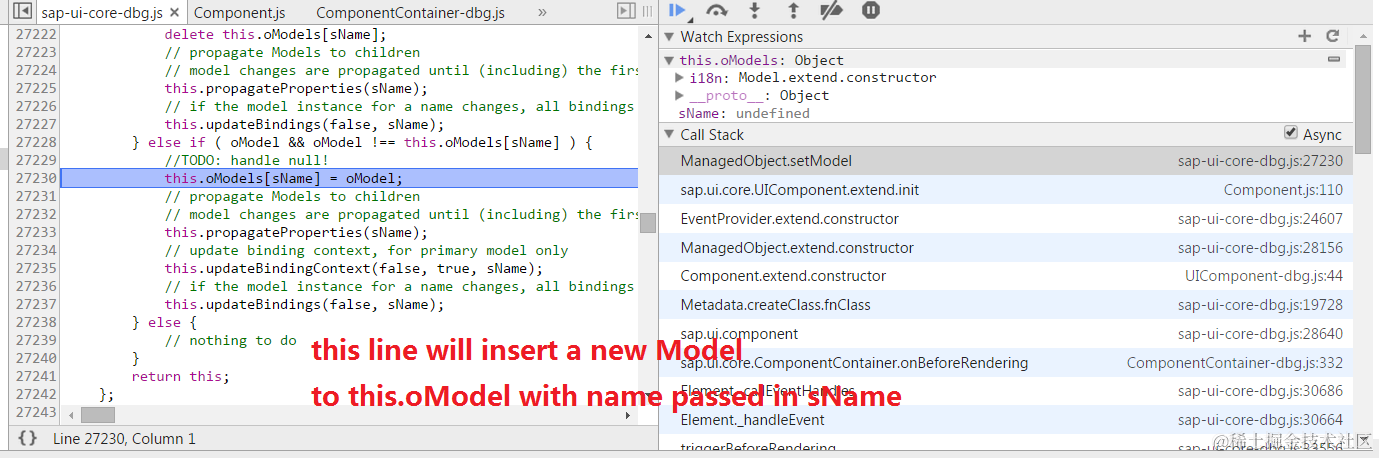Collapse the this.oModels object tree
Image resolution: width=1379 pixels, height=458 pixels.
pyautogui.click(x=670, y=60)
